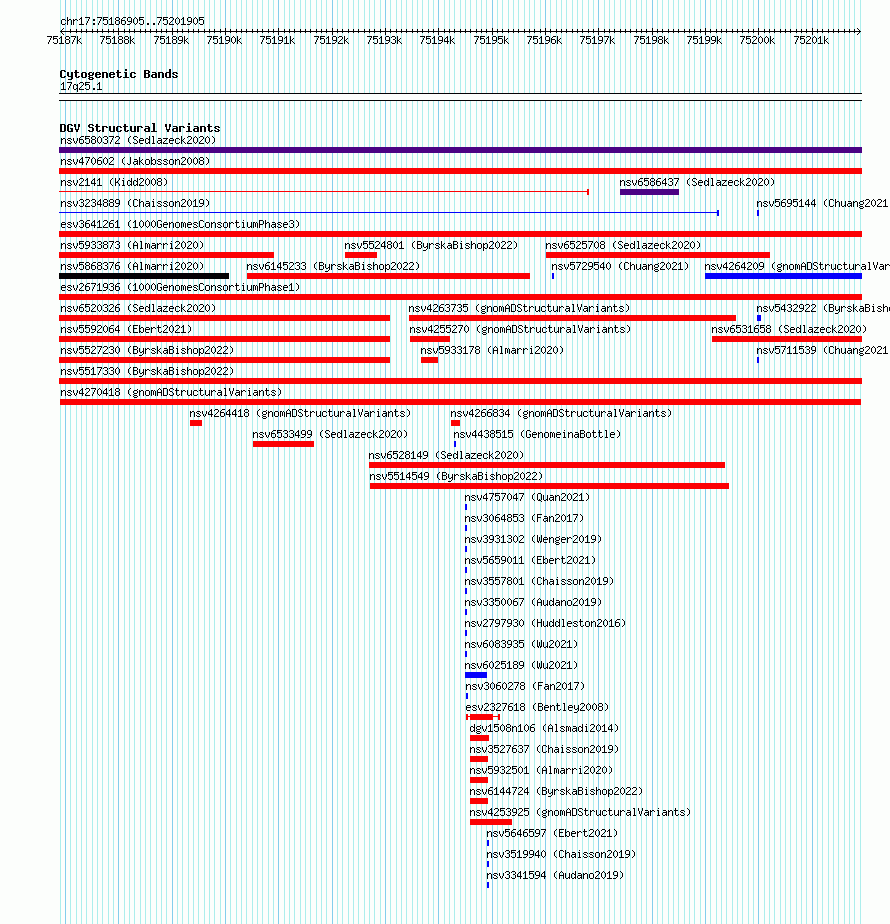The image size is (890, 924).
Task: Click nsv4270418 (gnomADStructuralVariants) label
Action: 171,392
